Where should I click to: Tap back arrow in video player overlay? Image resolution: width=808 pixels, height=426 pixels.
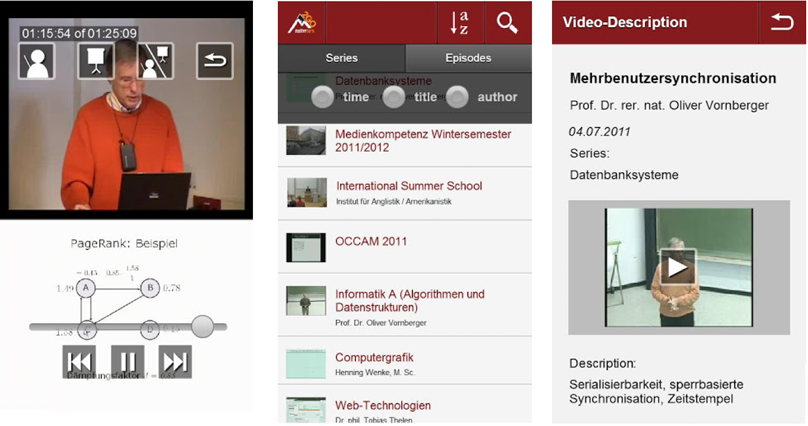(214, 62)
